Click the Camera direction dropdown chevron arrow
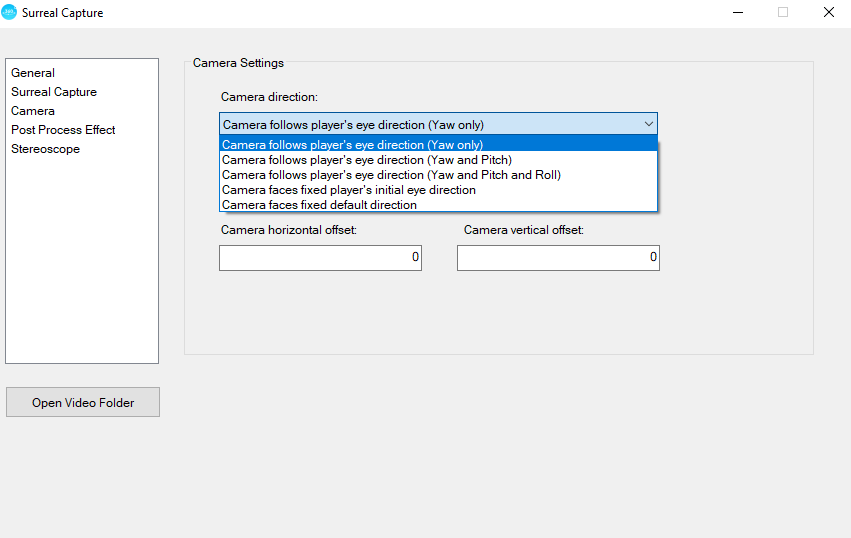This screenshot has width=851, height=538. 648,124
